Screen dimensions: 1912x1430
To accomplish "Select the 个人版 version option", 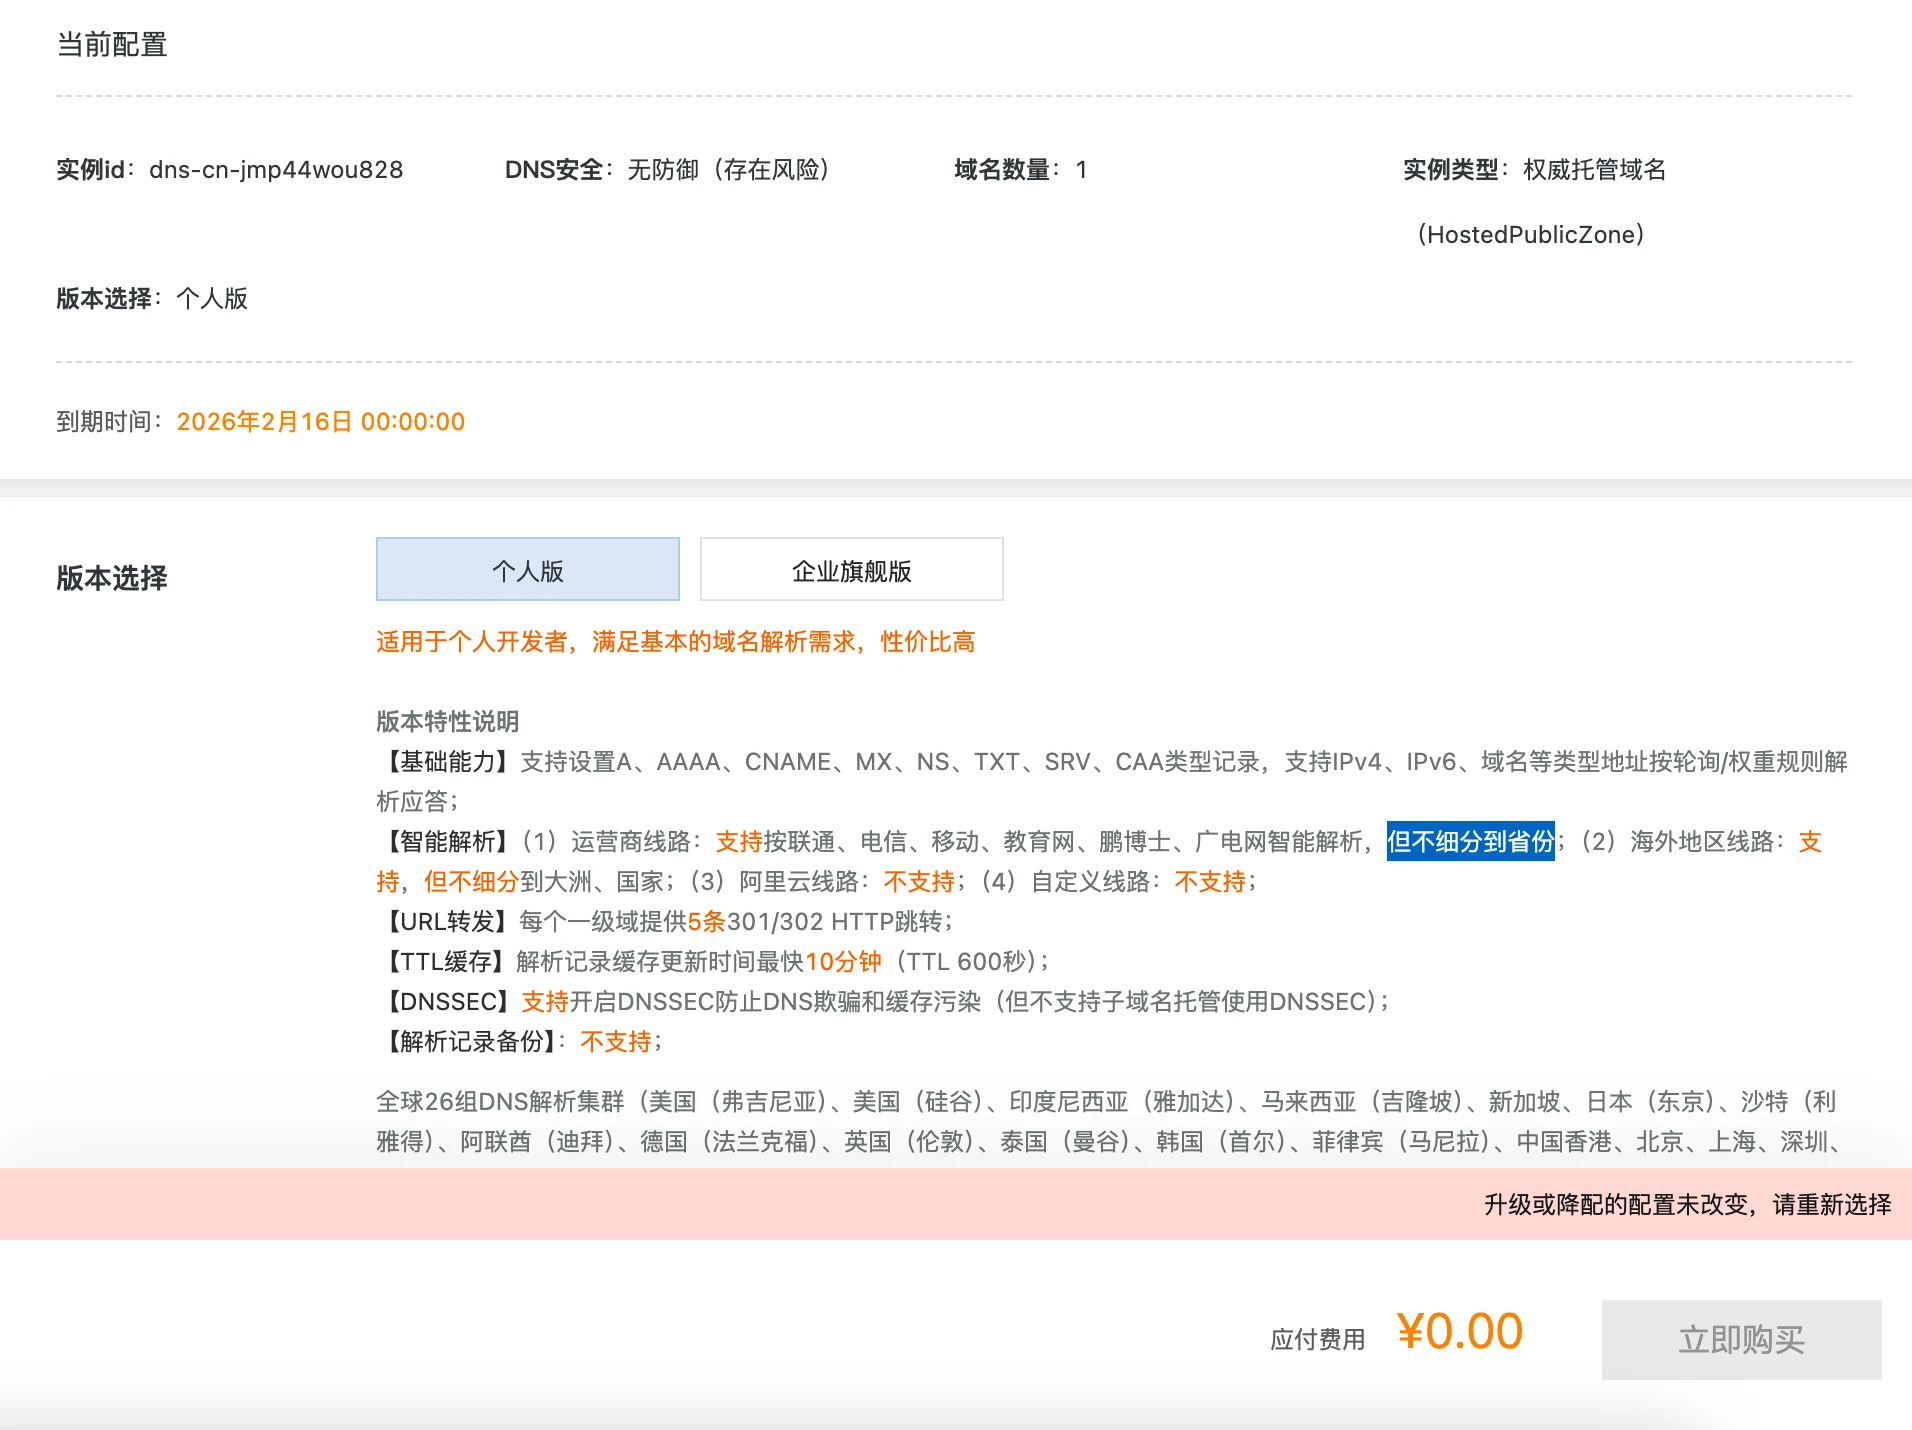I will [527, 570].
